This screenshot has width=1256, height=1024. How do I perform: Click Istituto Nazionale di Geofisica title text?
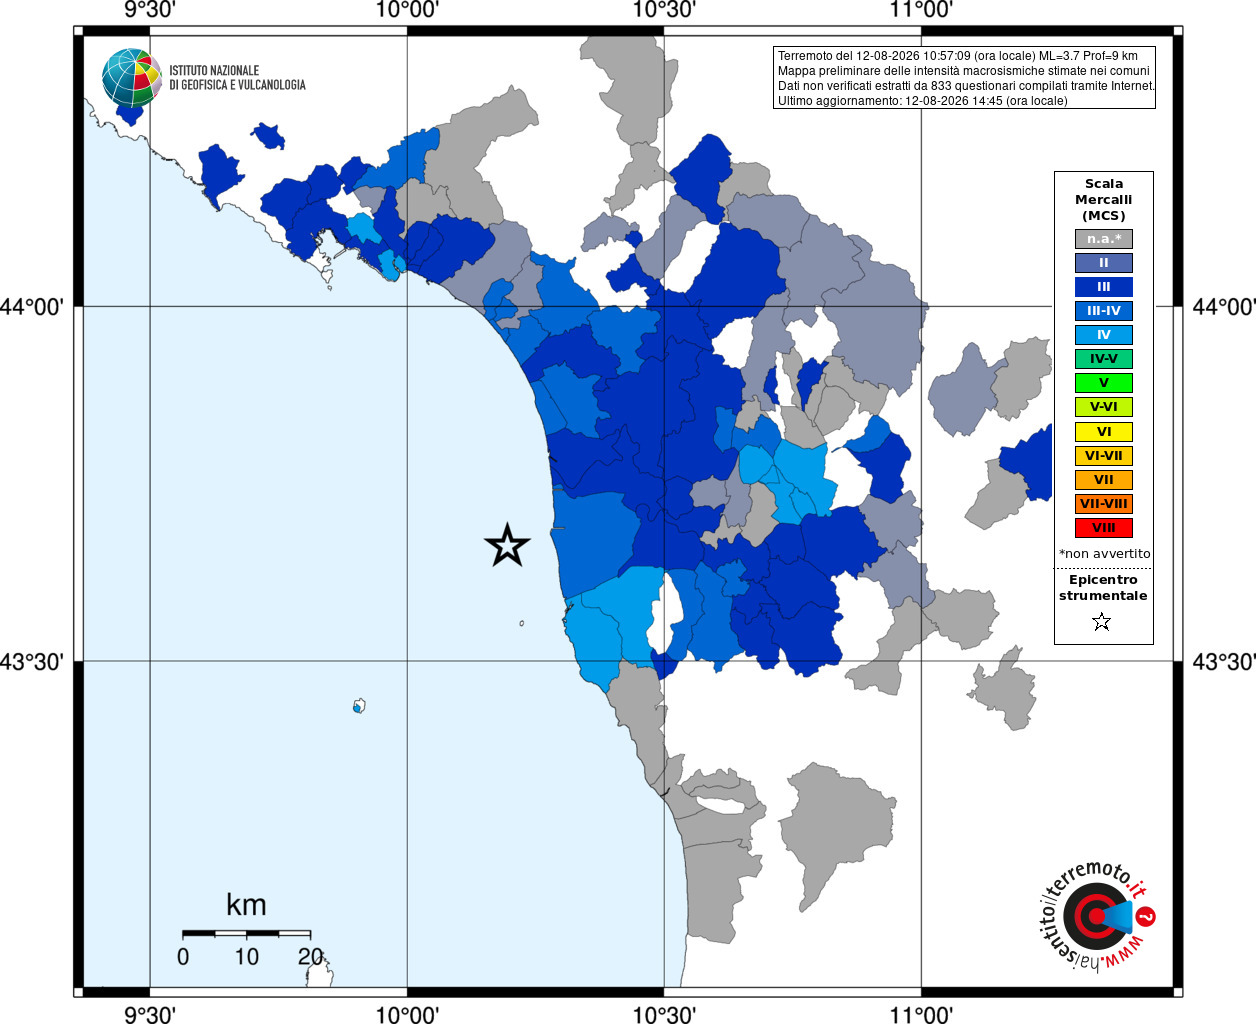tap(237, 78)
